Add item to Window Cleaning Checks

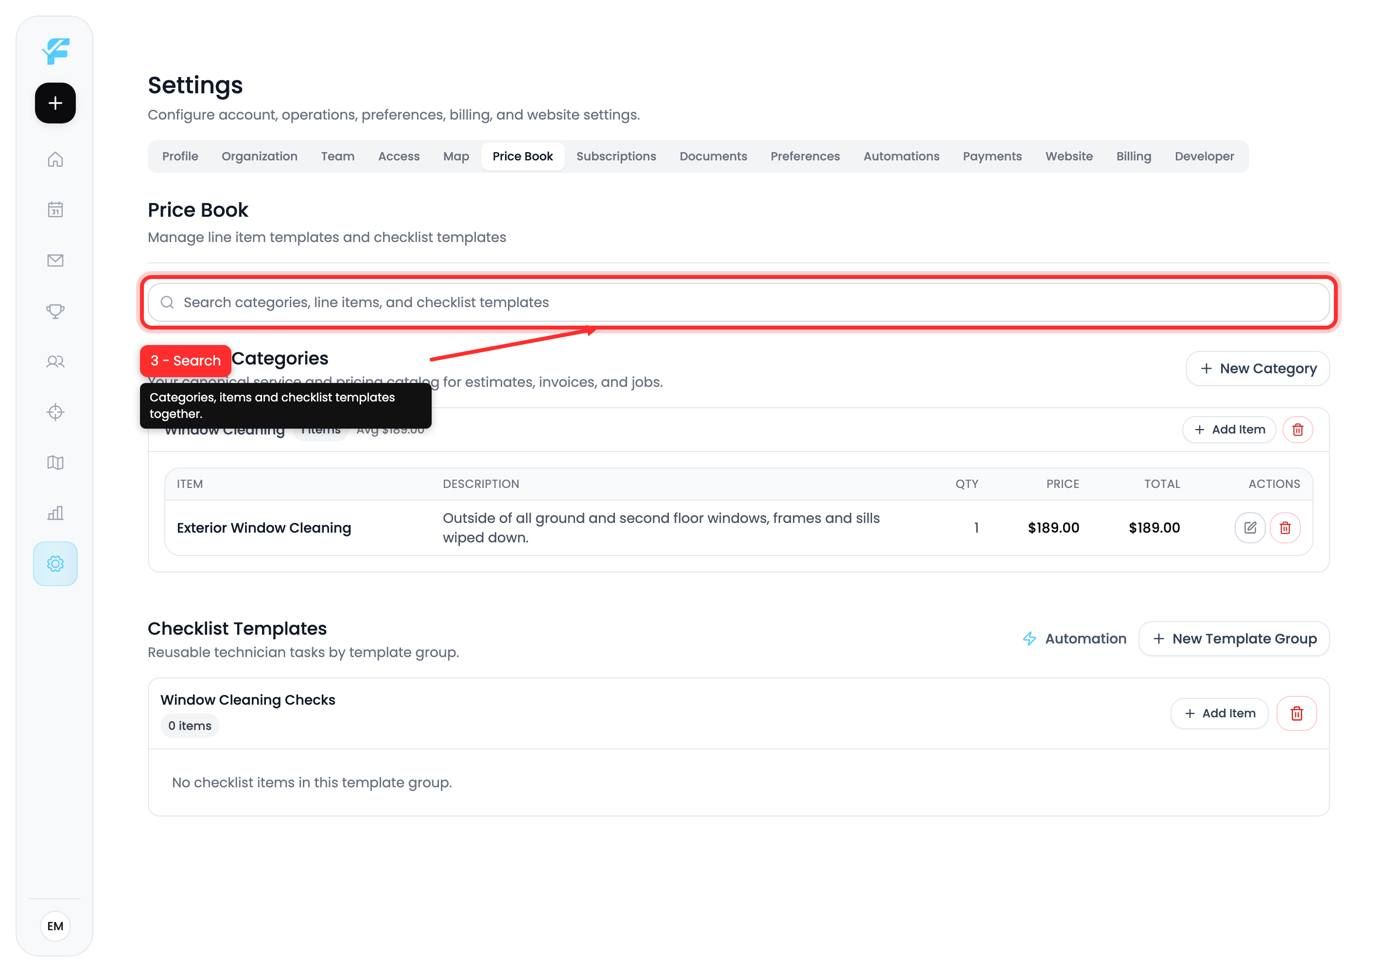(1219, 713)
